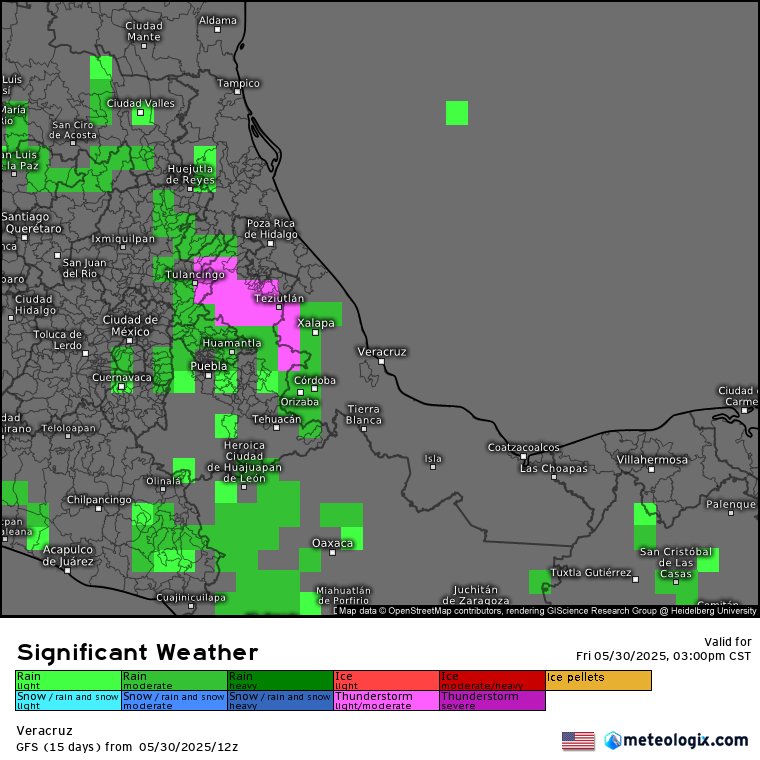Click the Cuernavaca city marker
Image resolution: width=760 pixels, height=760 pixels.
tap(122, 386)
